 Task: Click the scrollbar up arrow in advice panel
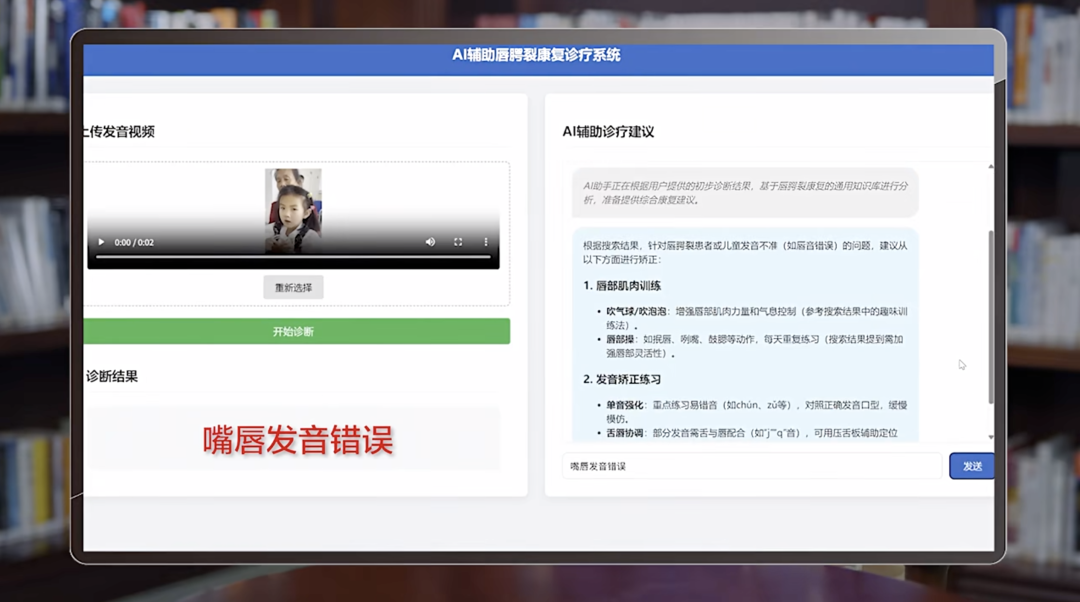[x=990, y=167]
